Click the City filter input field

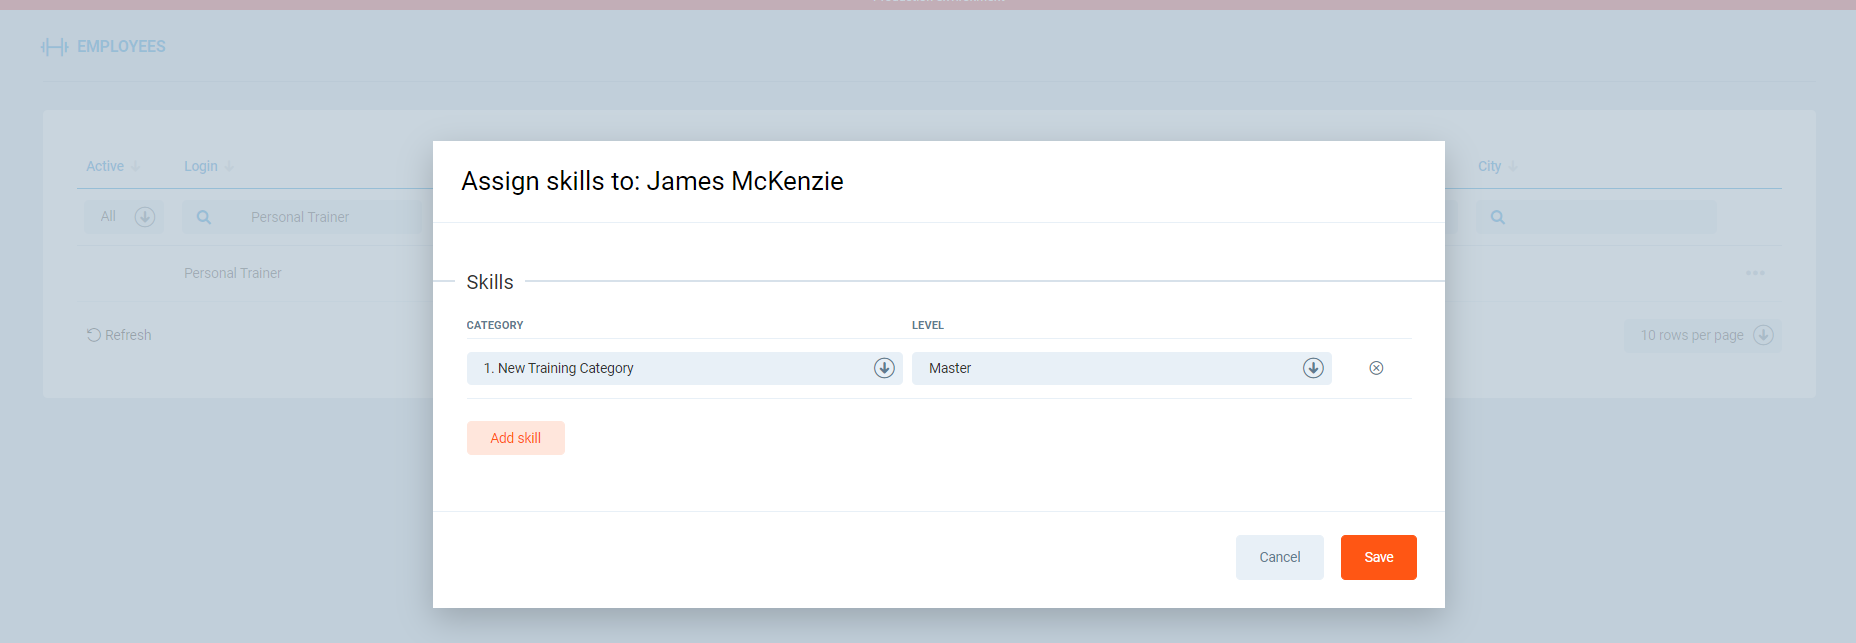(1610, 217)
